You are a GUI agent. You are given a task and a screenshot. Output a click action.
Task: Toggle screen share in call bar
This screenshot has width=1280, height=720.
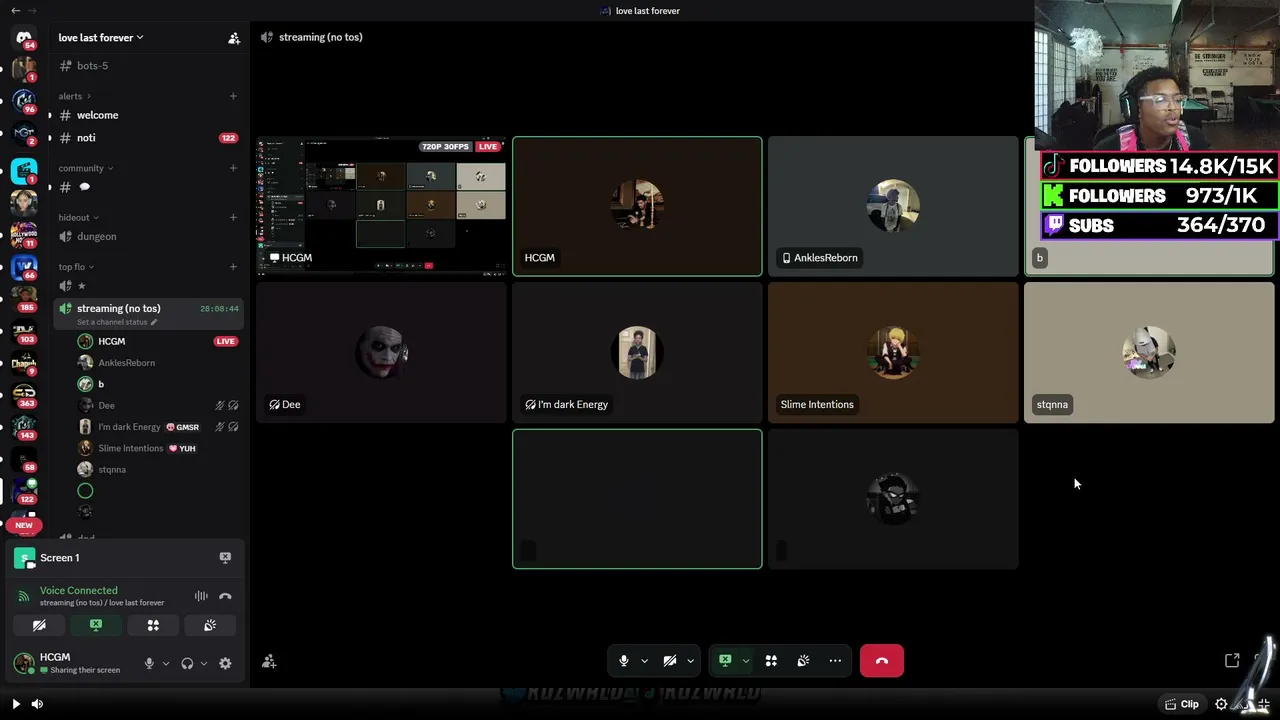coord(725,661)
